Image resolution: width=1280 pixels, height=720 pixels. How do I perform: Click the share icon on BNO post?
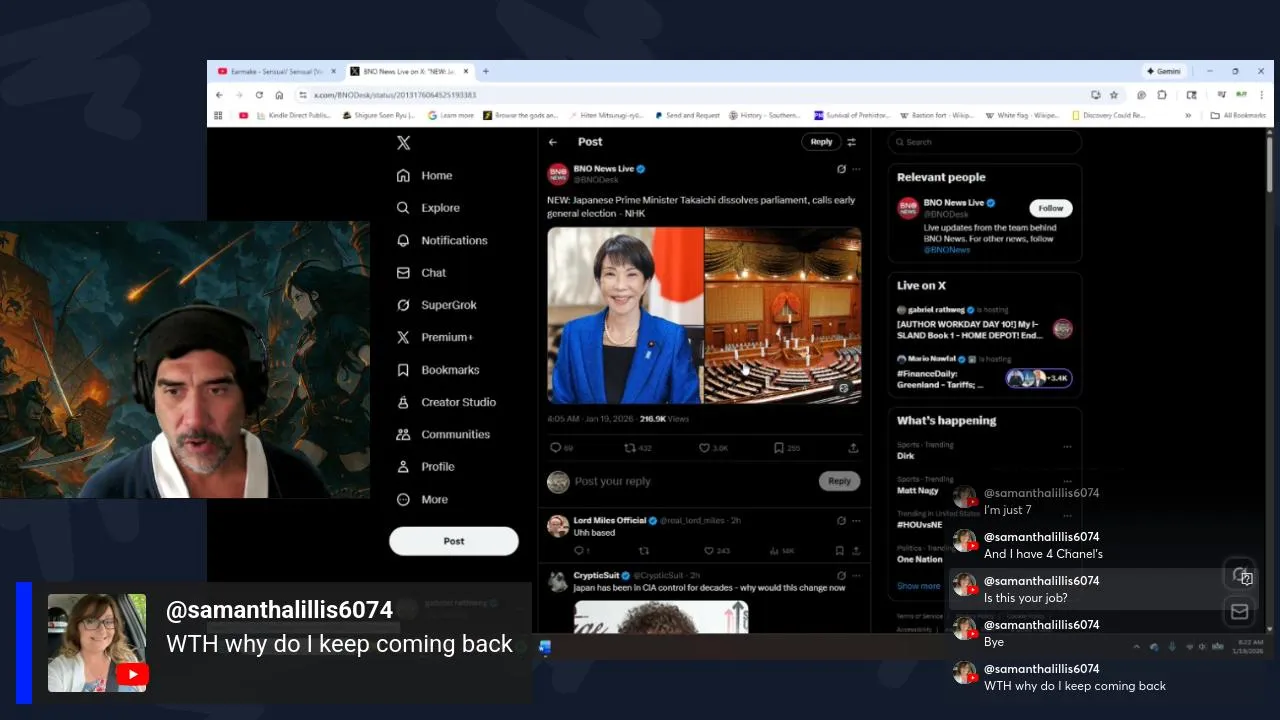(x=853, y=448)
